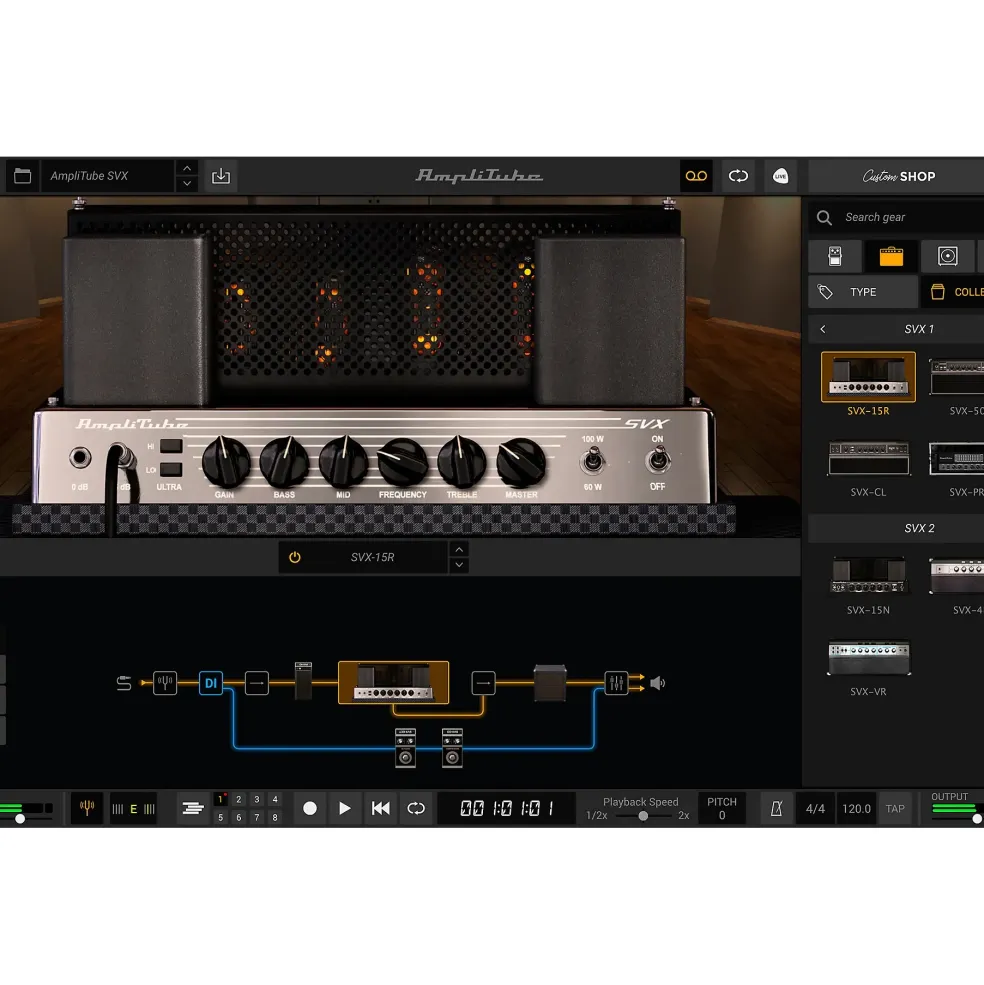Select the stomp pedal gear category
Image resolution: width=984 pixels, height=985 pixels.
coord(835,256)
